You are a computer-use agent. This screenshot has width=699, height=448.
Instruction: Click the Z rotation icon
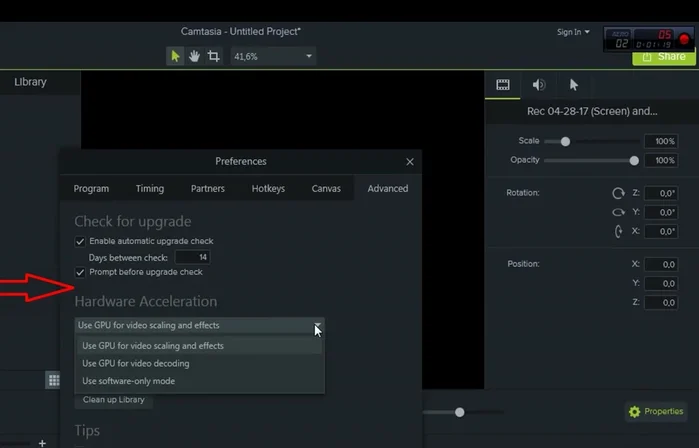tap(618, 193)
